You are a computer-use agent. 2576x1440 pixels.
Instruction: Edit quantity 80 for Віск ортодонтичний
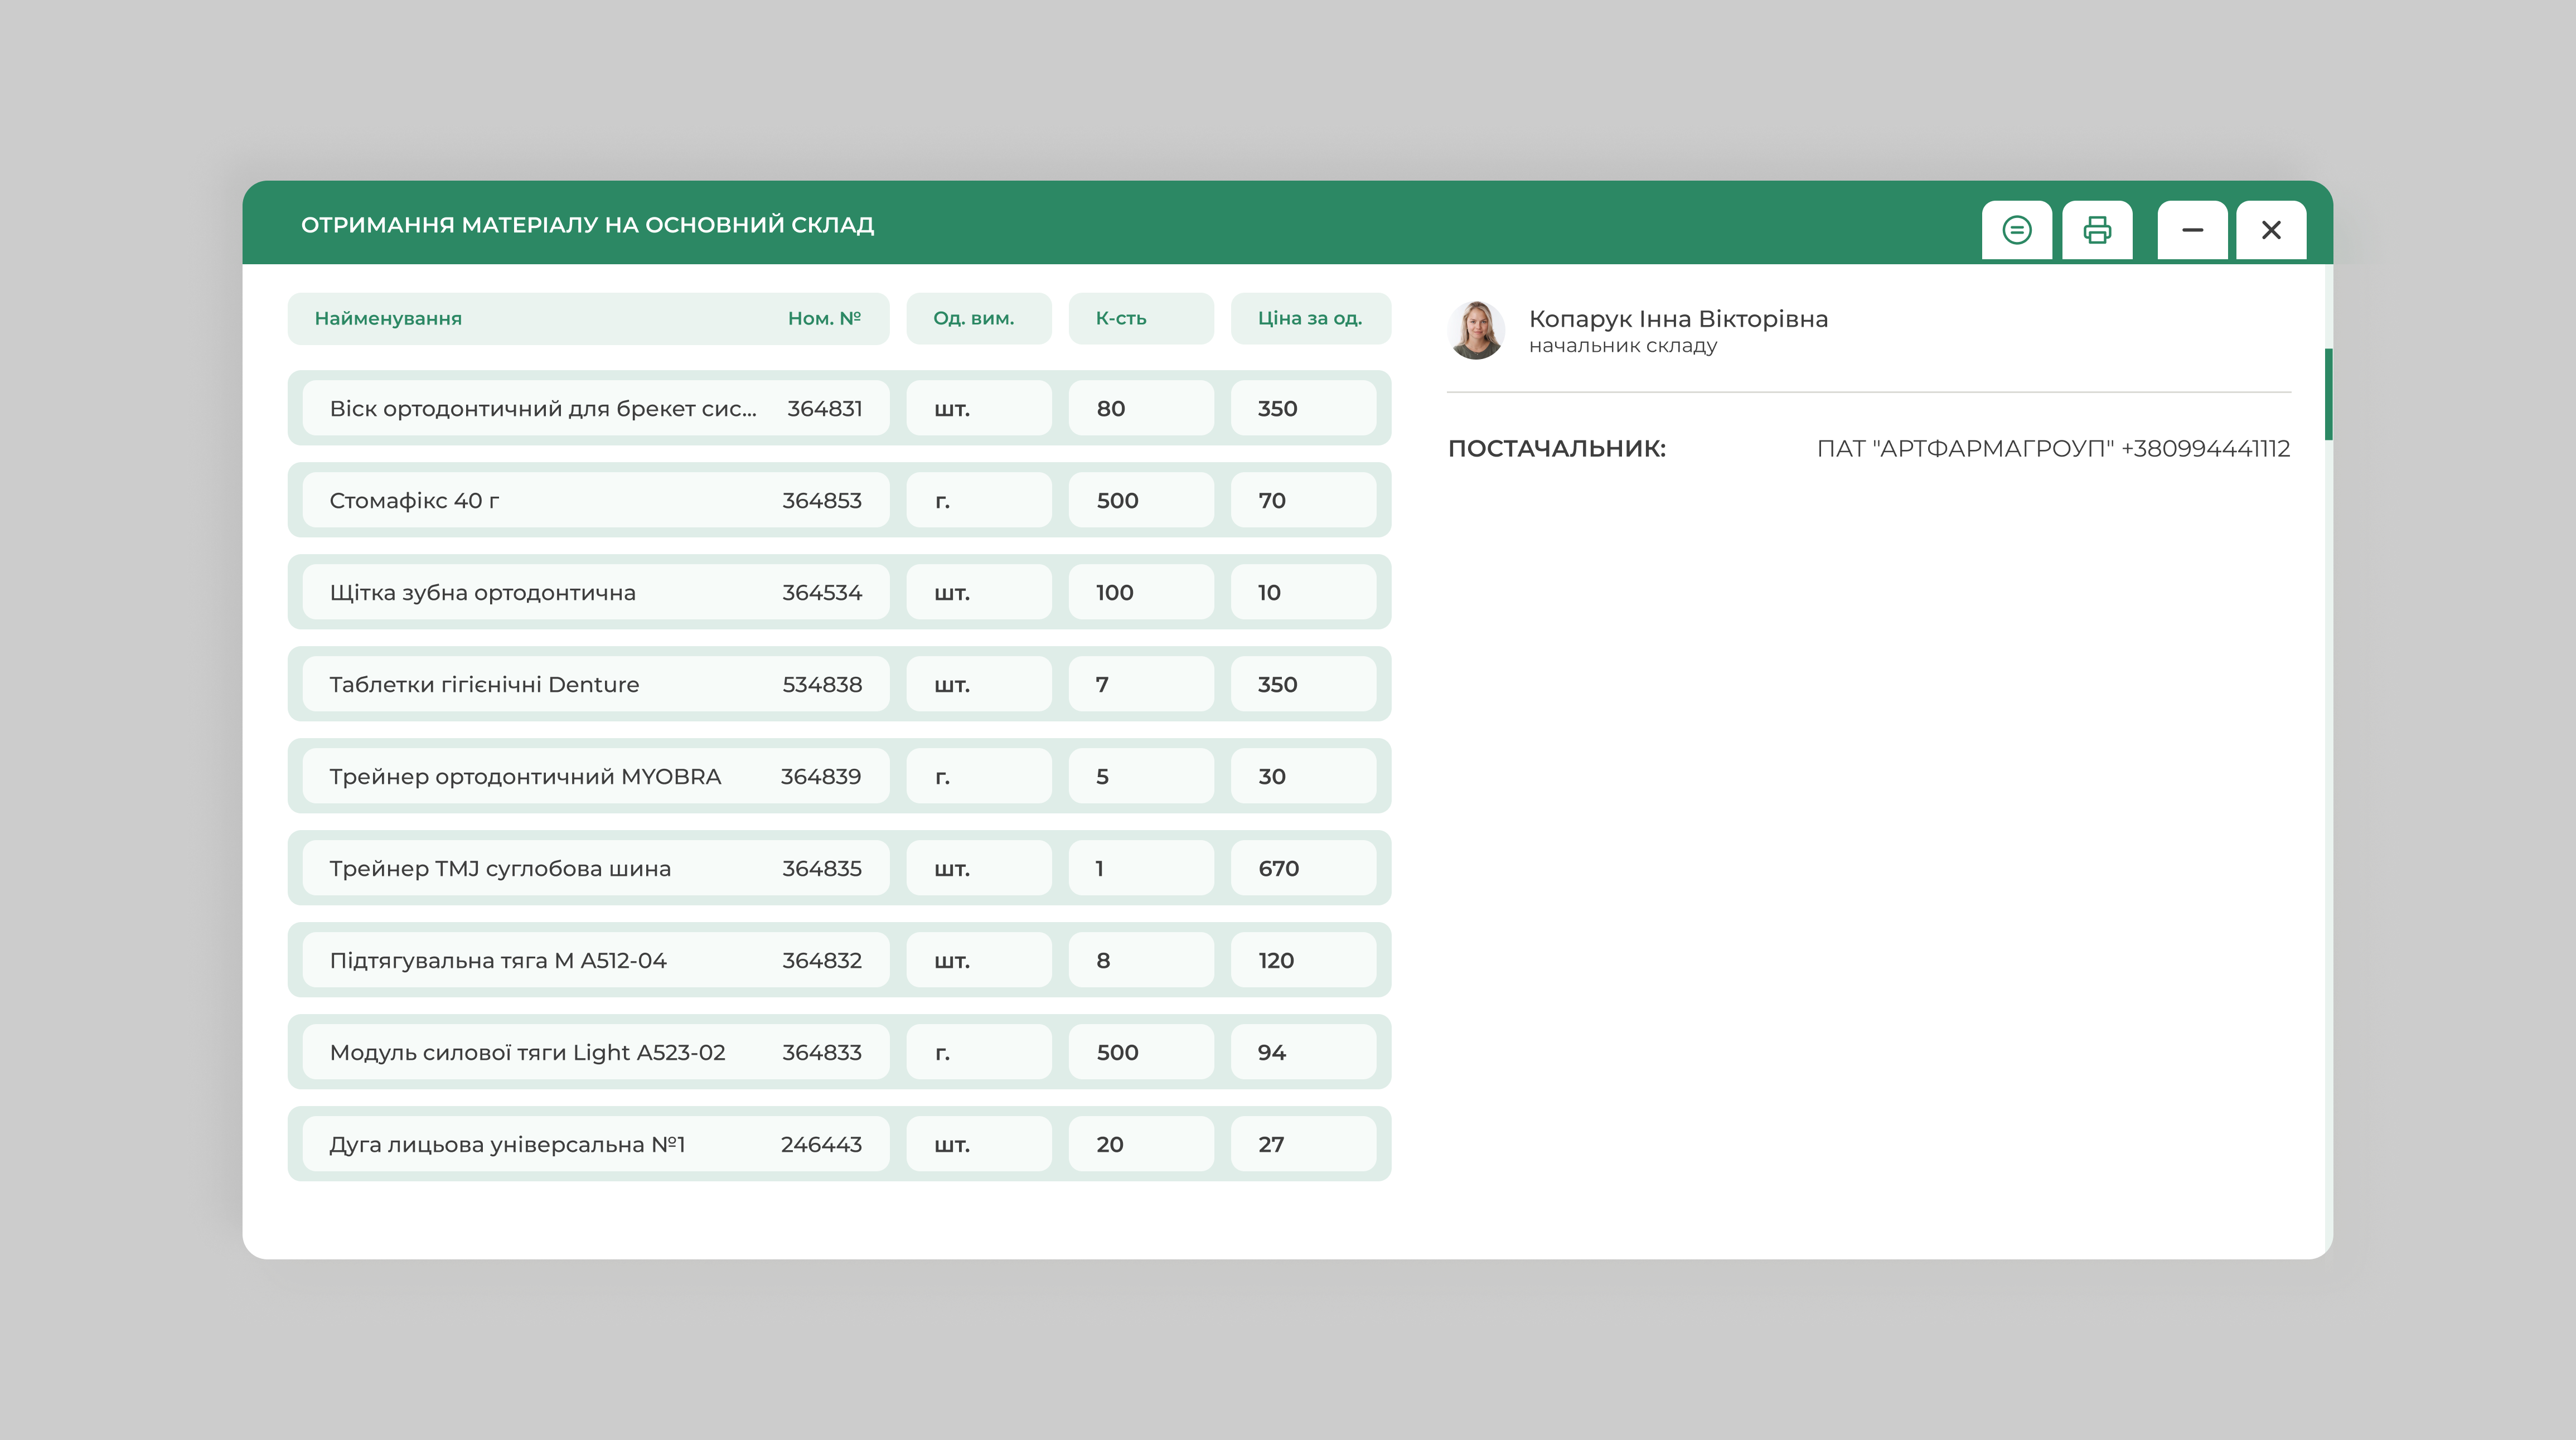pos(1140,408)
